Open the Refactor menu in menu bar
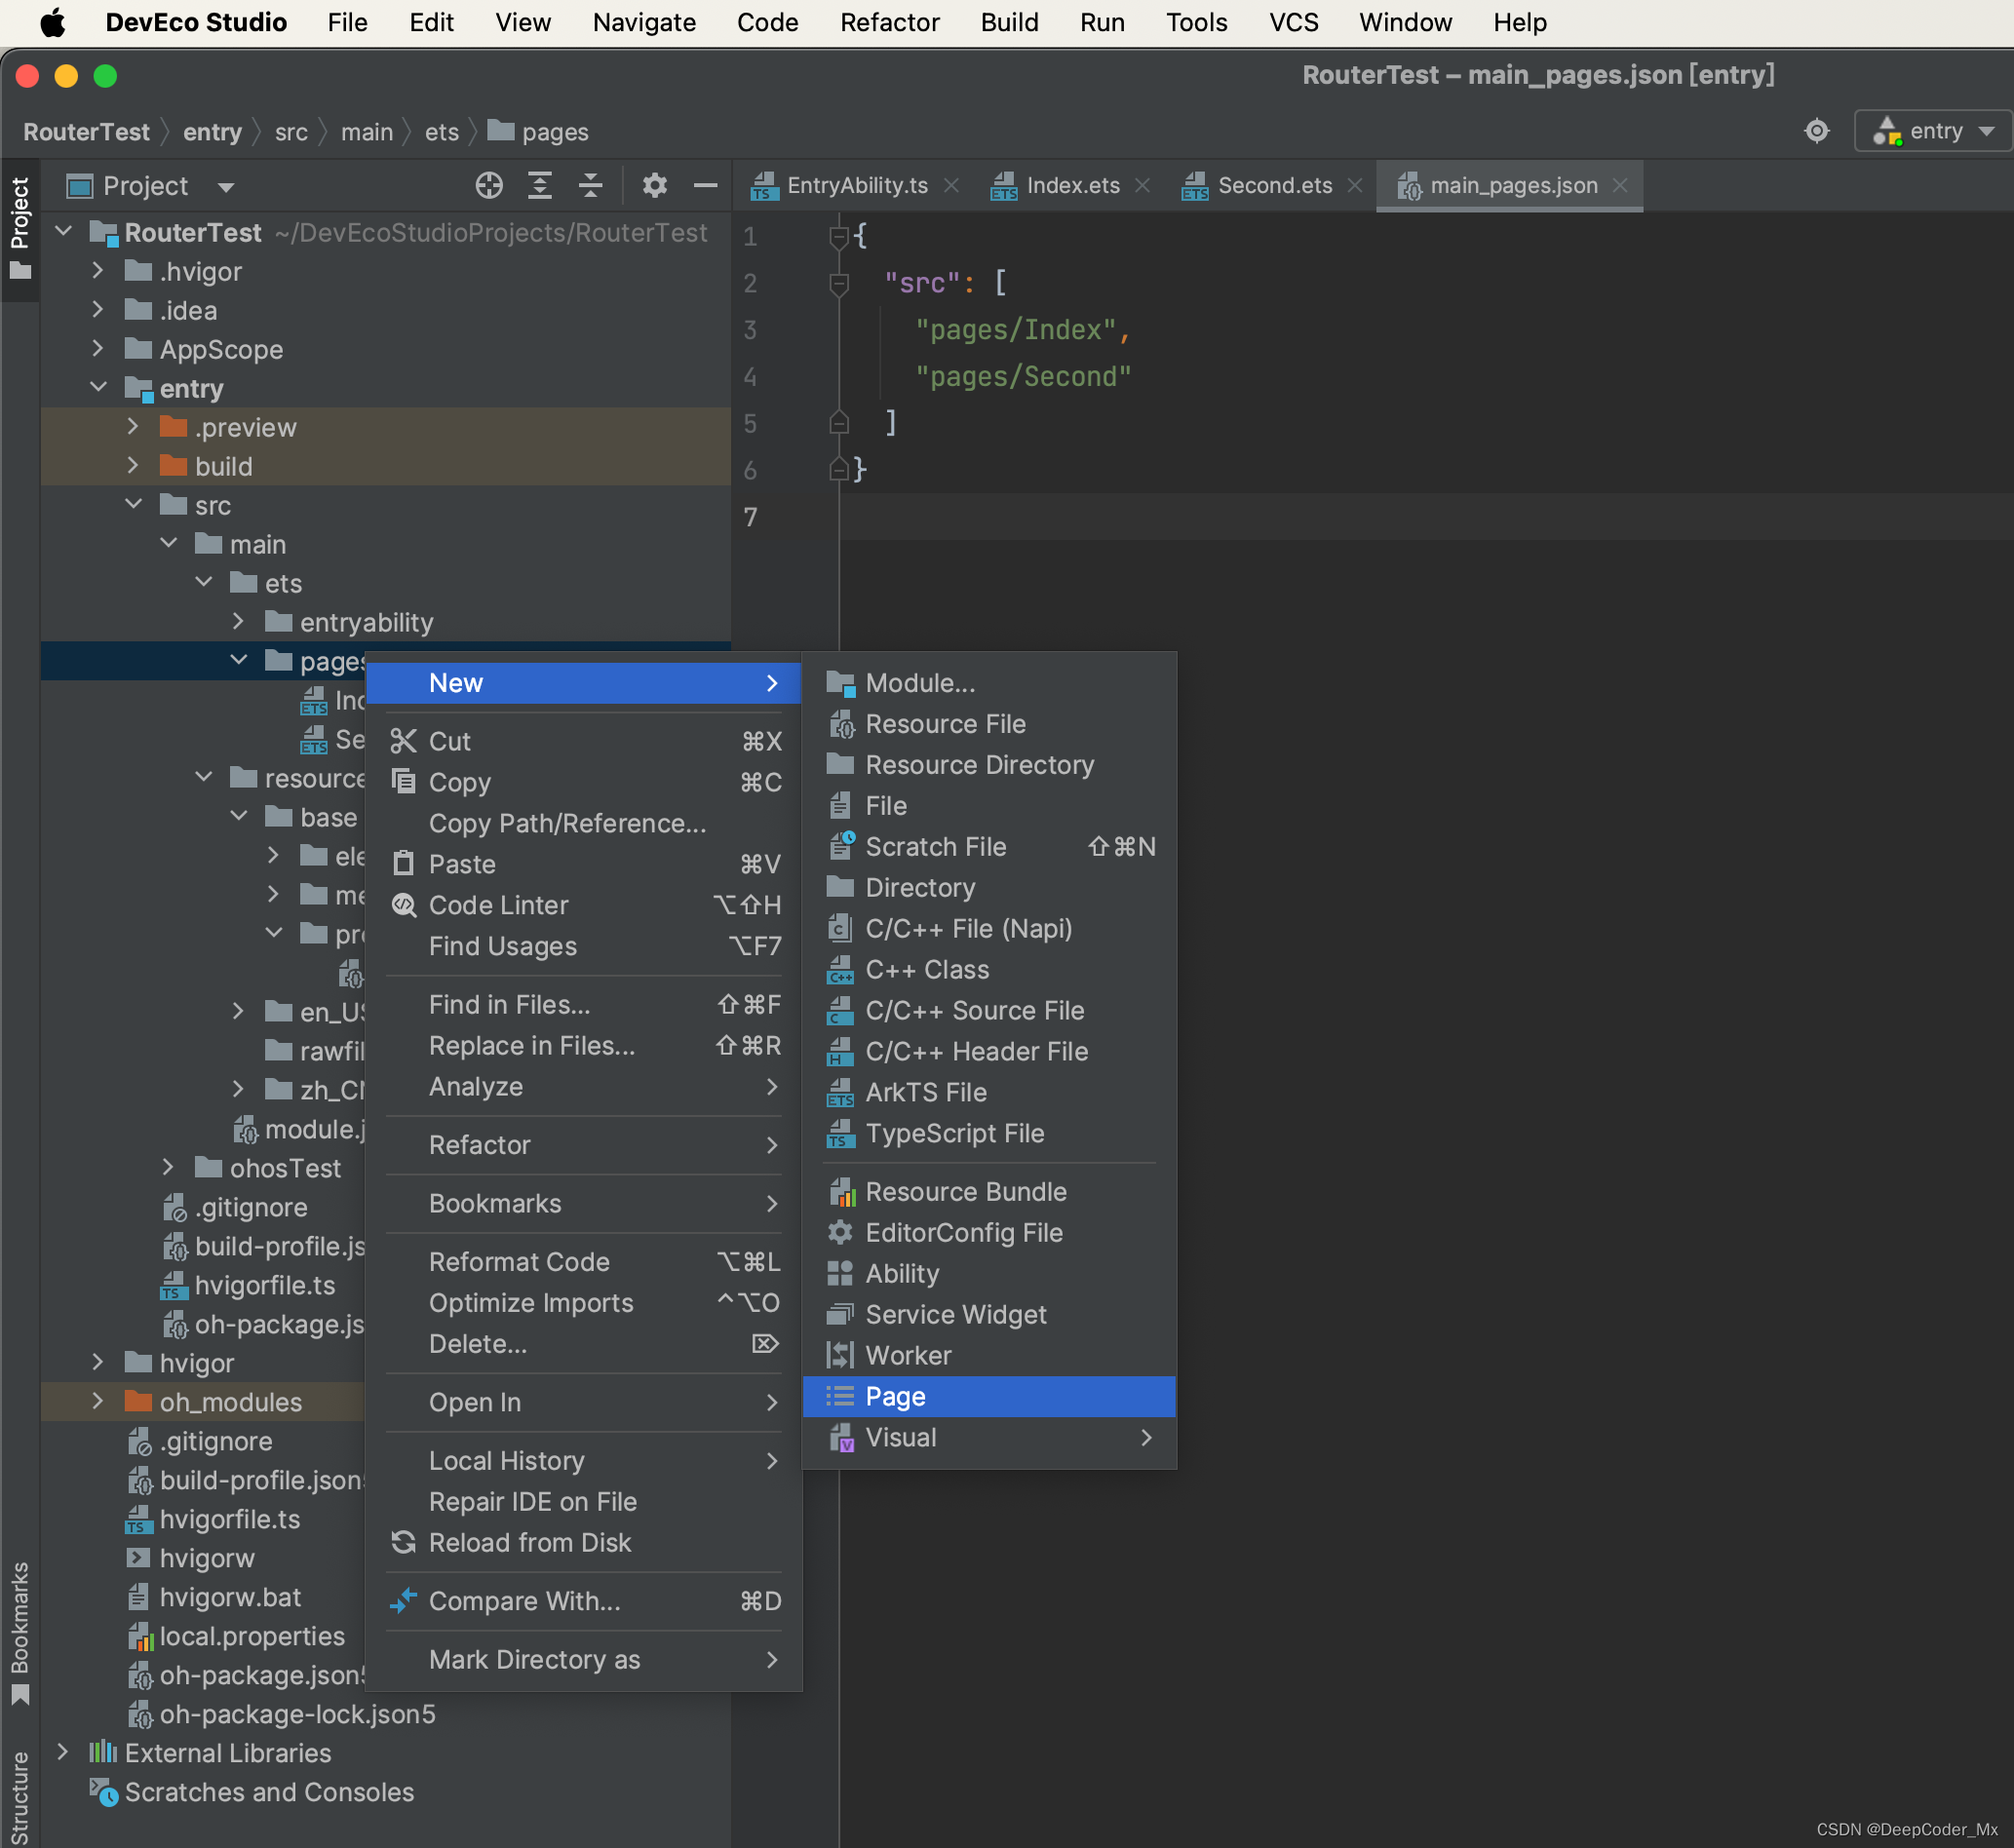 pos(889,22)
